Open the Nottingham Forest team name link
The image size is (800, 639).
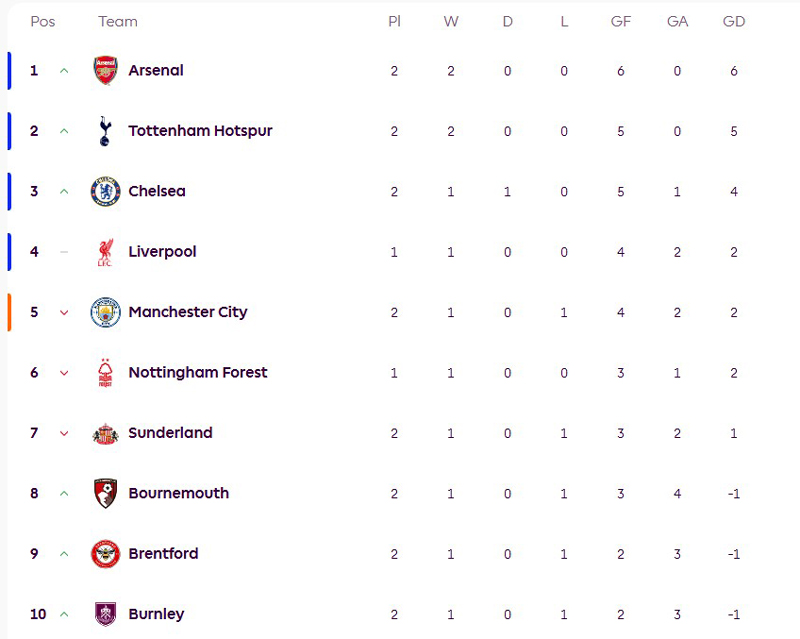coord(198,373)
